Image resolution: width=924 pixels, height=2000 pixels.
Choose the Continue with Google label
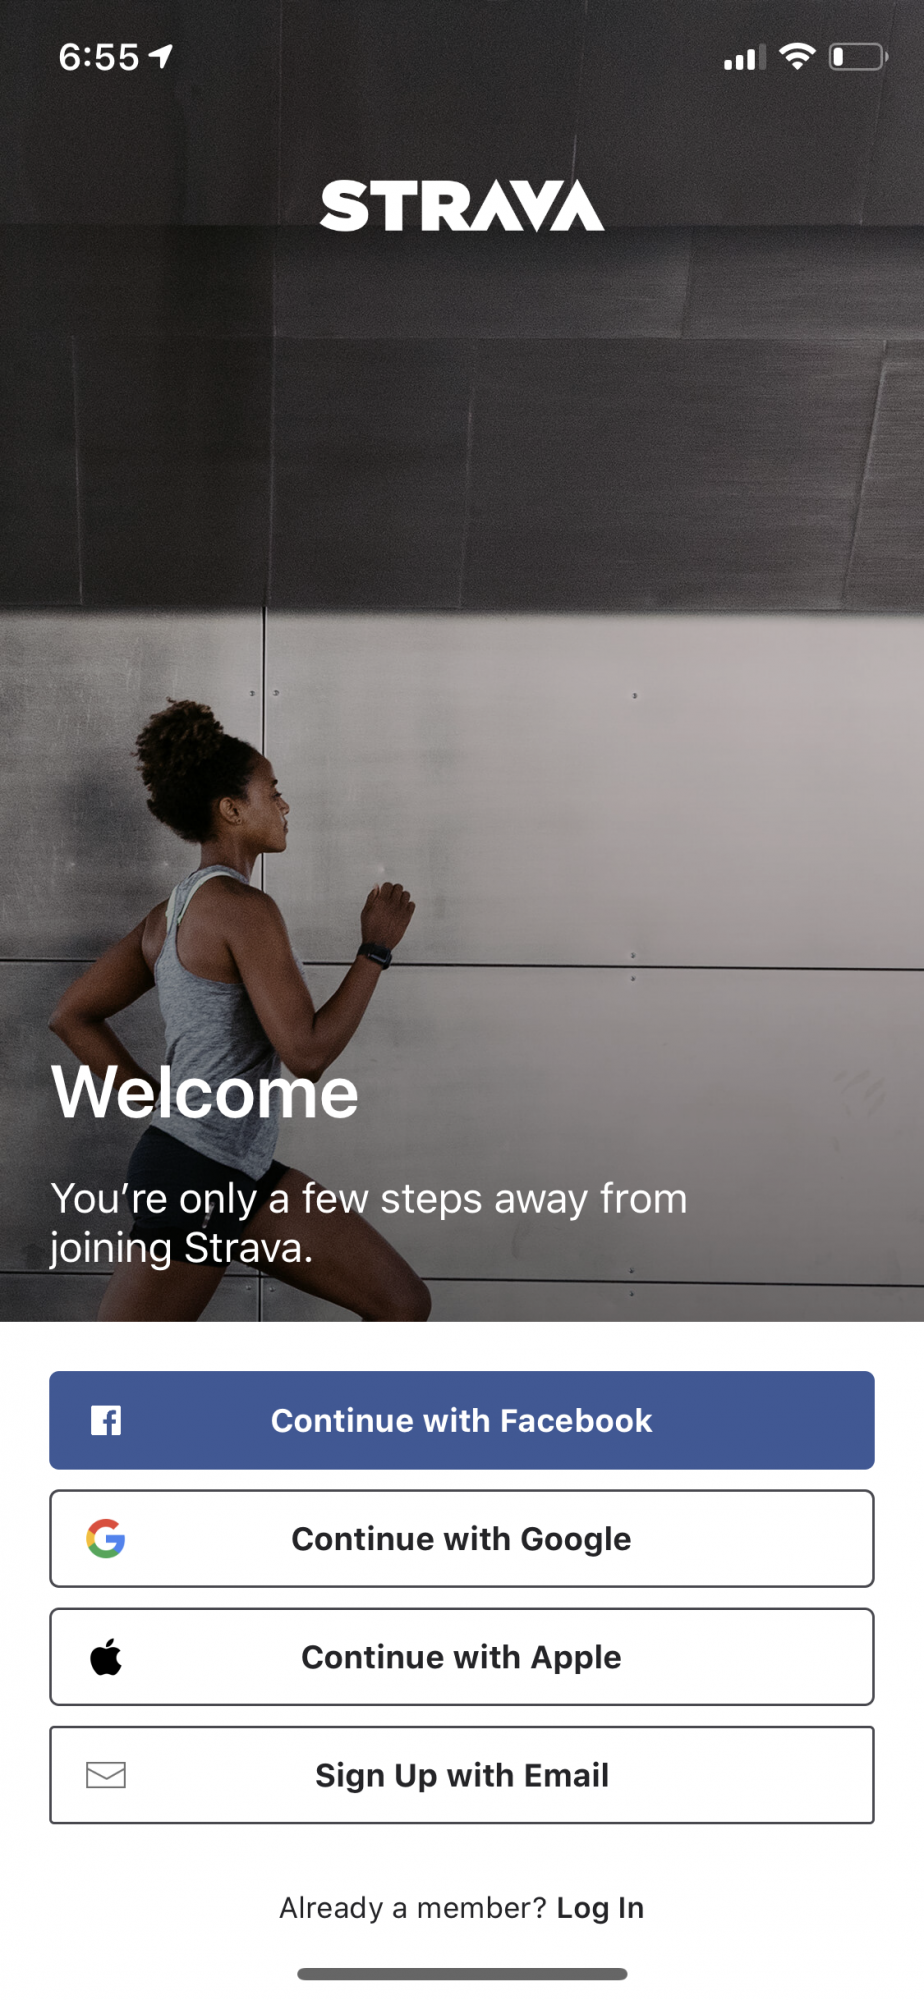pyautogui.click(x=461, y=1539)
